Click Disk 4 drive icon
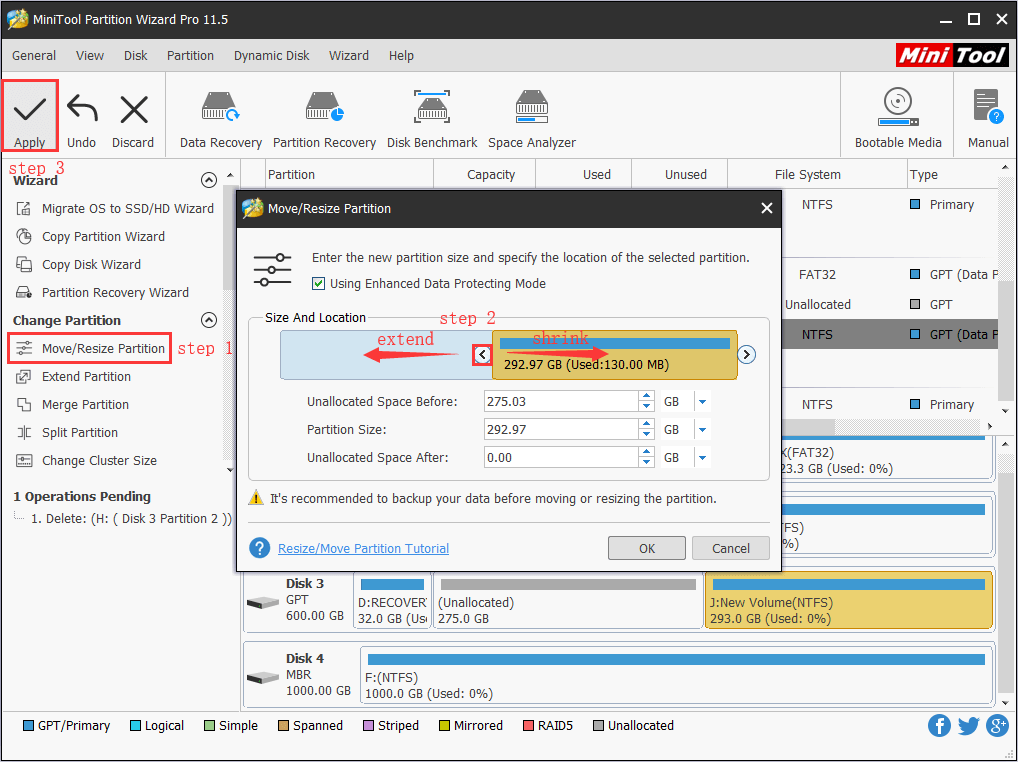 [263, 678]
